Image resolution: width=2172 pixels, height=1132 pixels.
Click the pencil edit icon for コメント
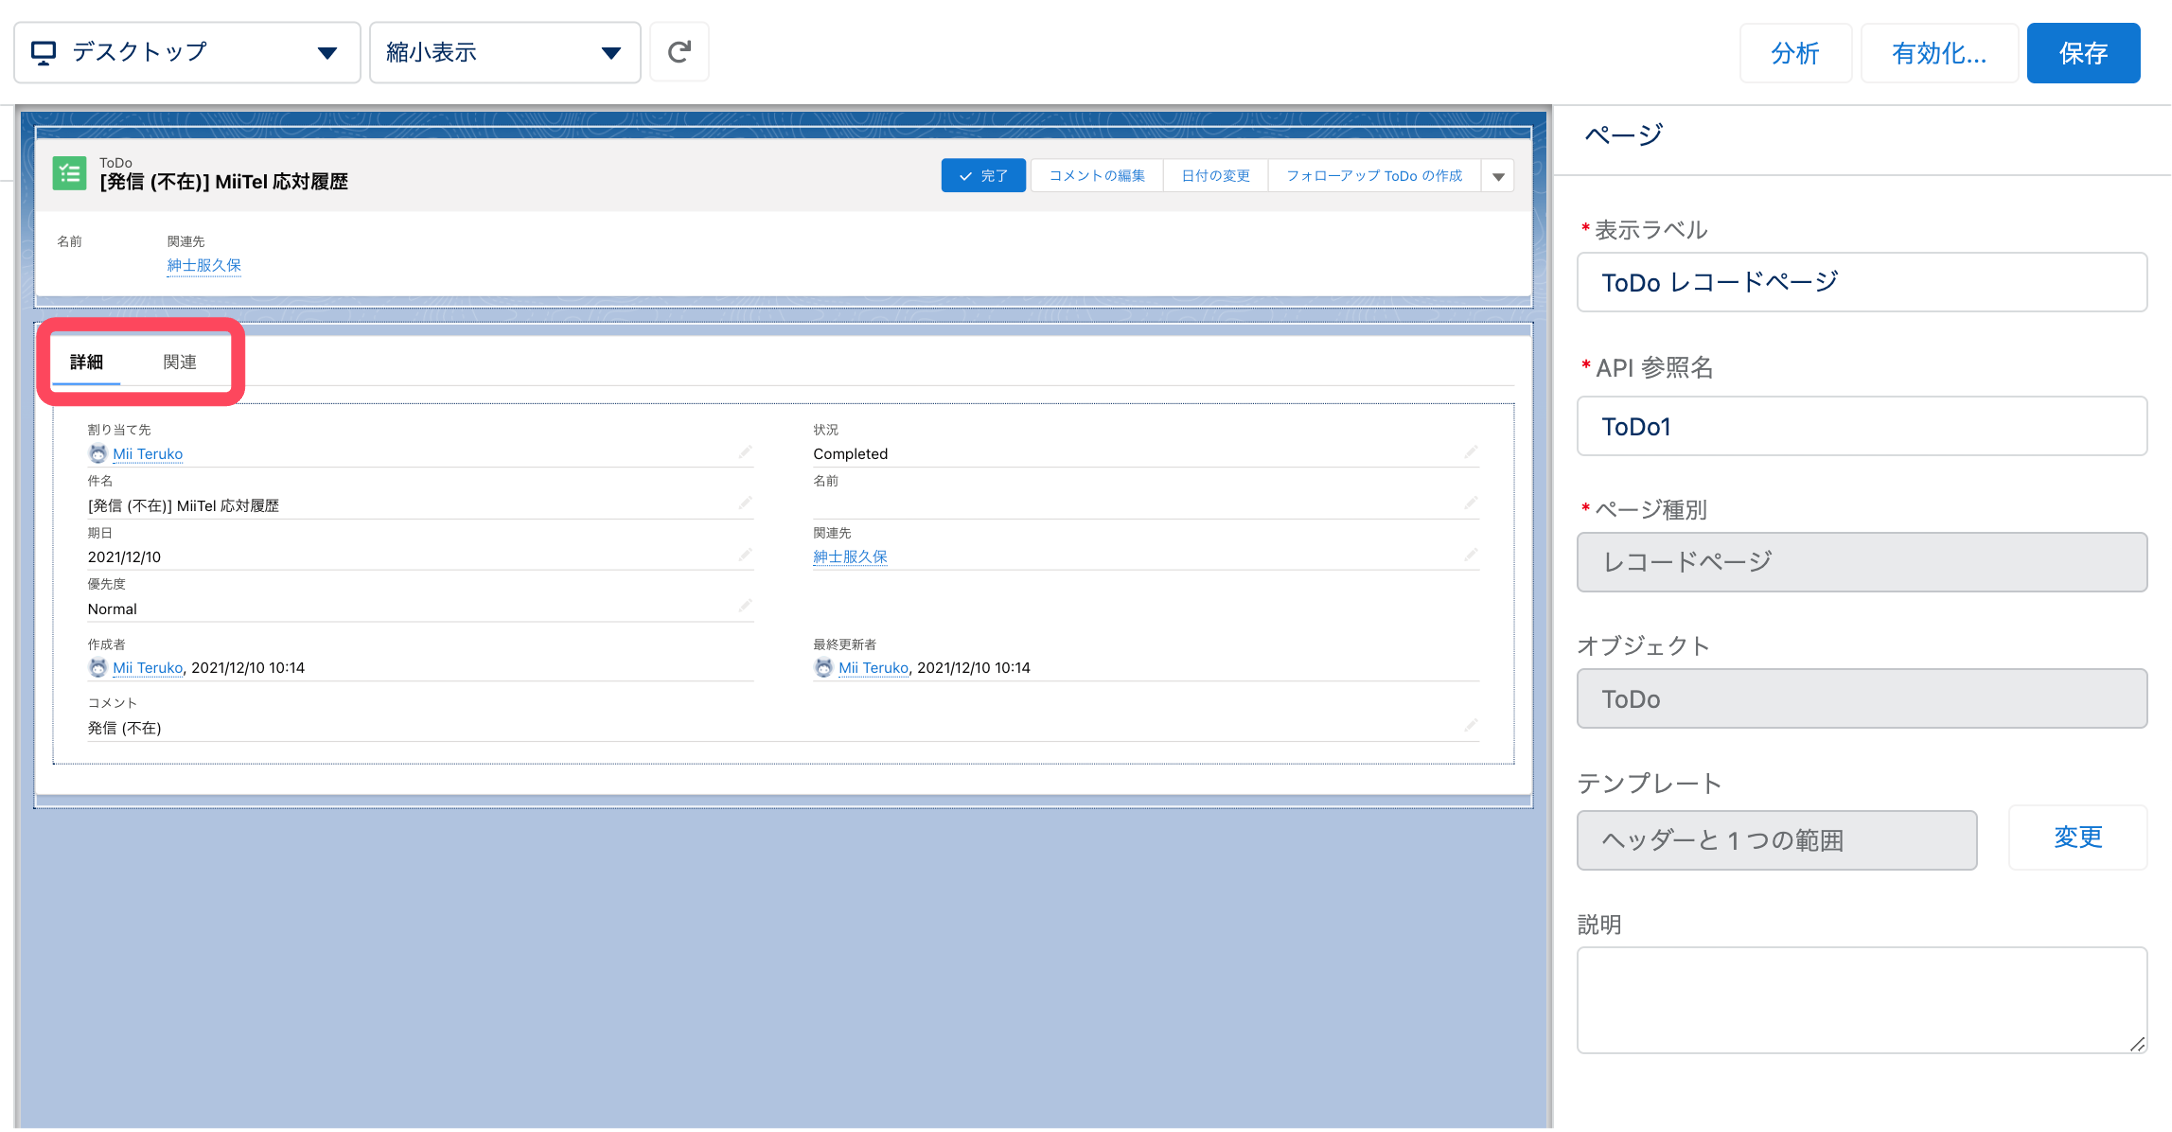pos(1470,726)
